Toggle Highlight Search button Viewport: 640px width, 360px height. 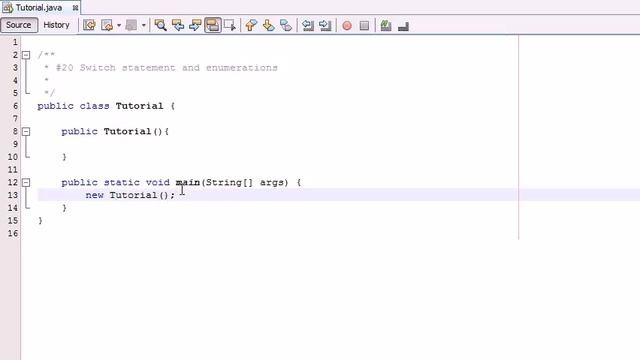click(x=213, y=25)
